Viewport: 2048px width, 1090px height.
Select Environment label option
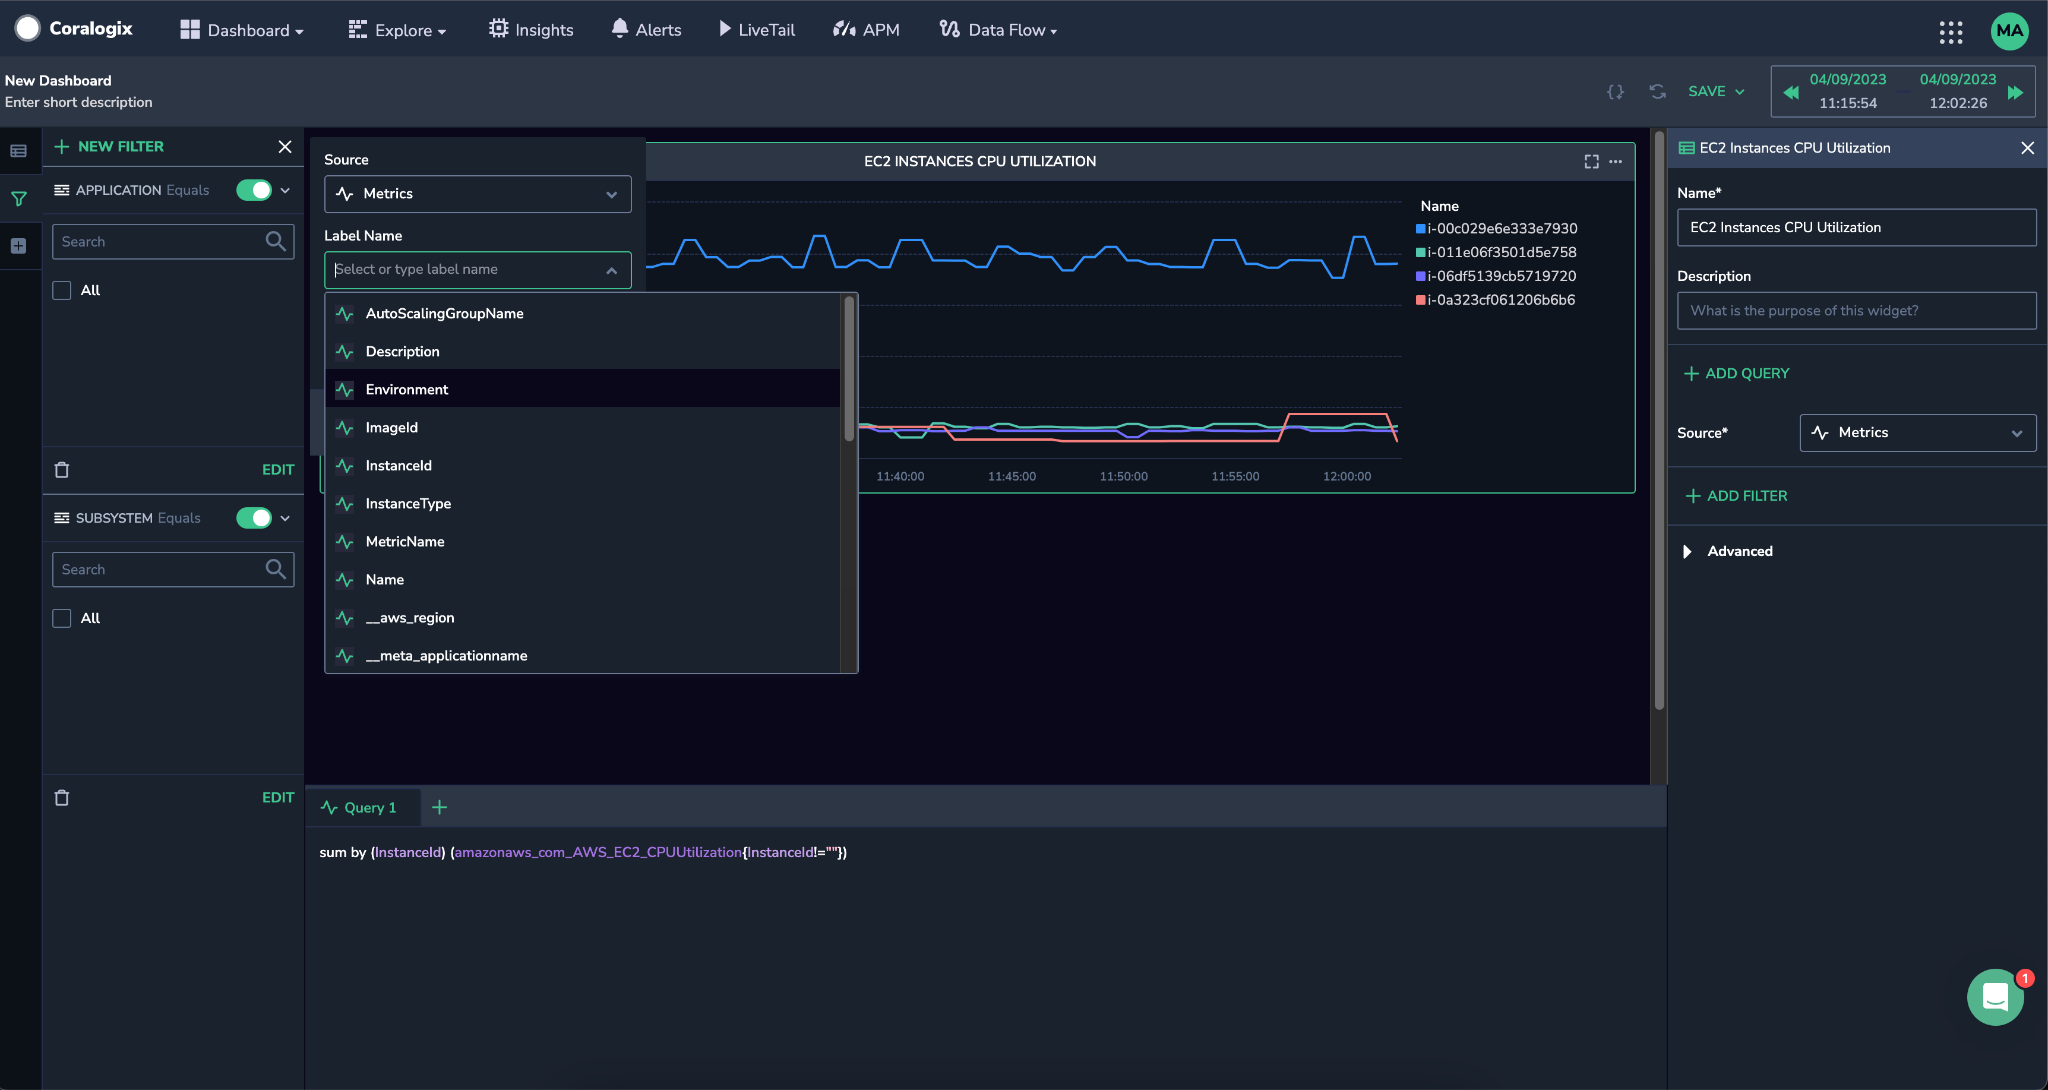(583, 389)
